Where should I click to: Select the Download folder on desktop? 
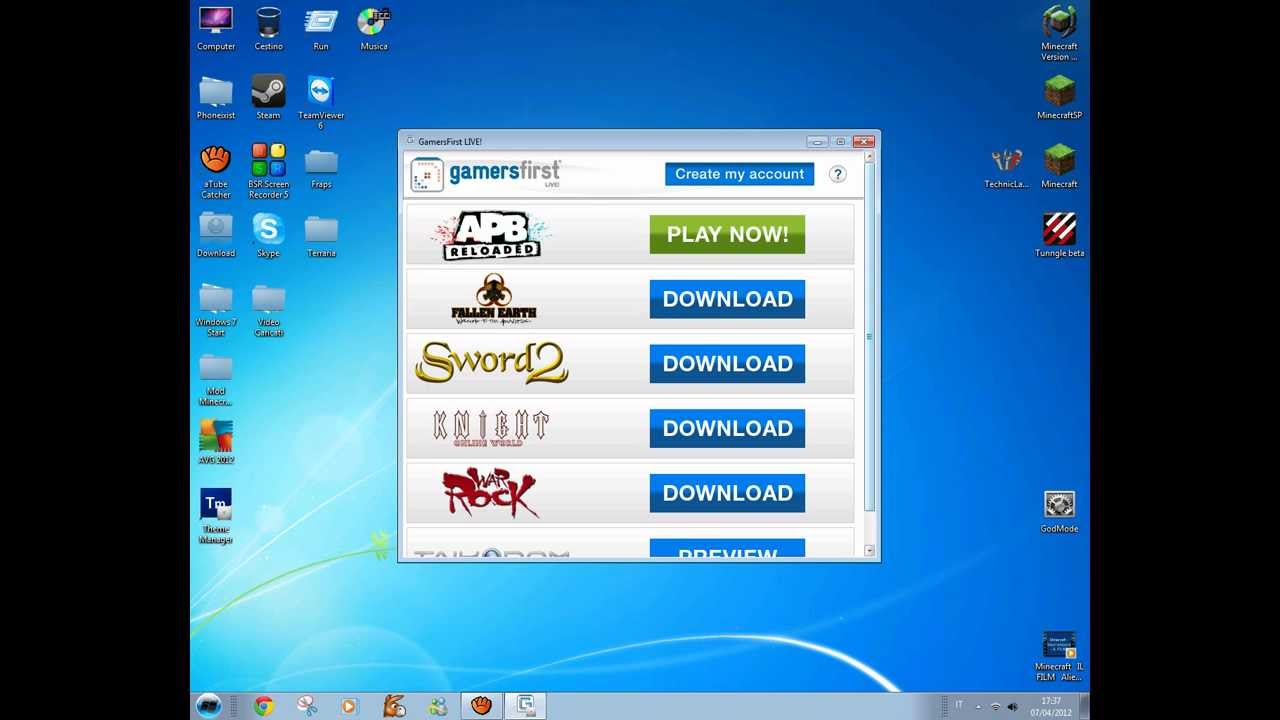[x=216, y=236]
